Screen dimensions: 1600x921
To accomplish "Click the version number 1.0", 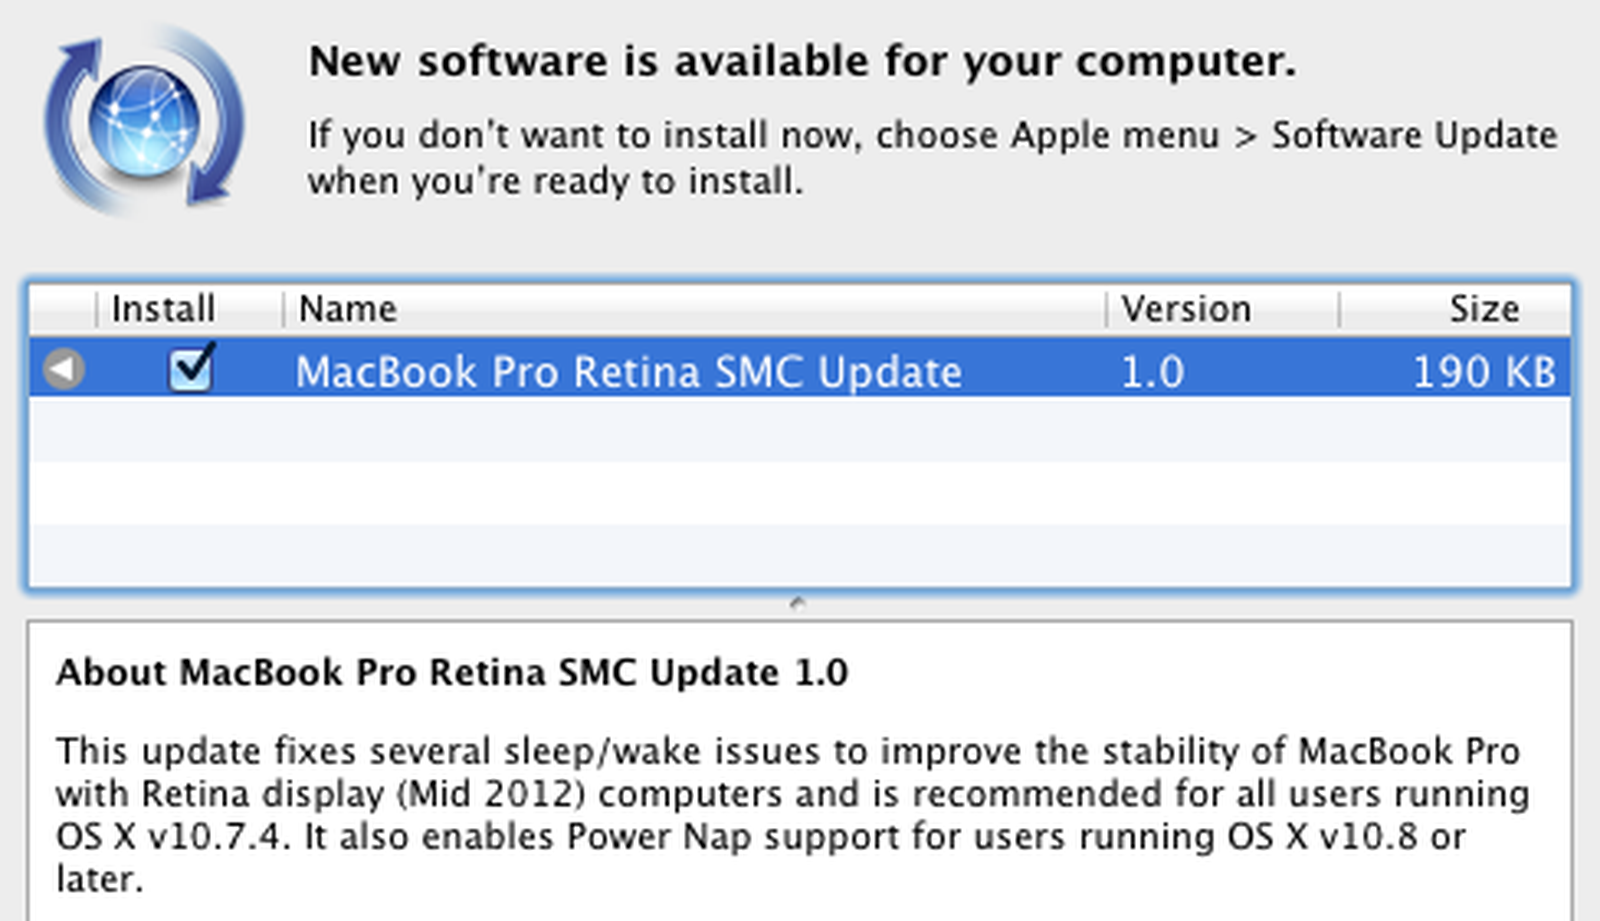I will point(1155,371).
